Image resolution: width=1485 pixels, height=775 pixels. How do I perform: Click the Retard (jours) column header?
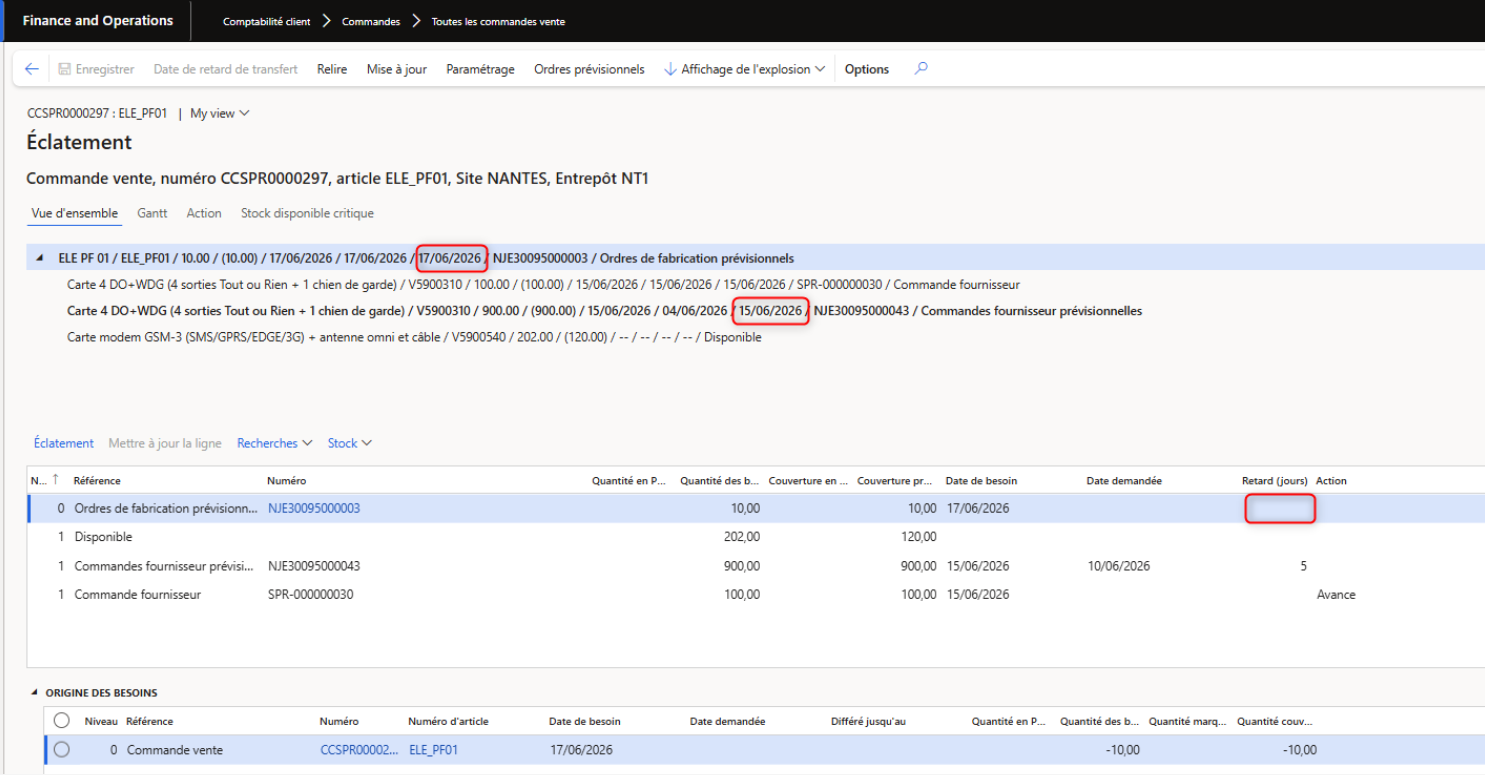pyautogui.click(x=1275, y=481)
